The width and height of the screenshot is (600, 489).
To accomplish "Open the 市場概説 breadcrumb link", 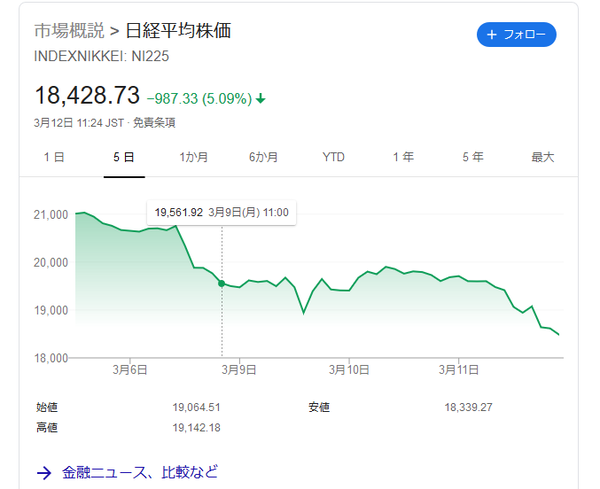I will (69, 31).
